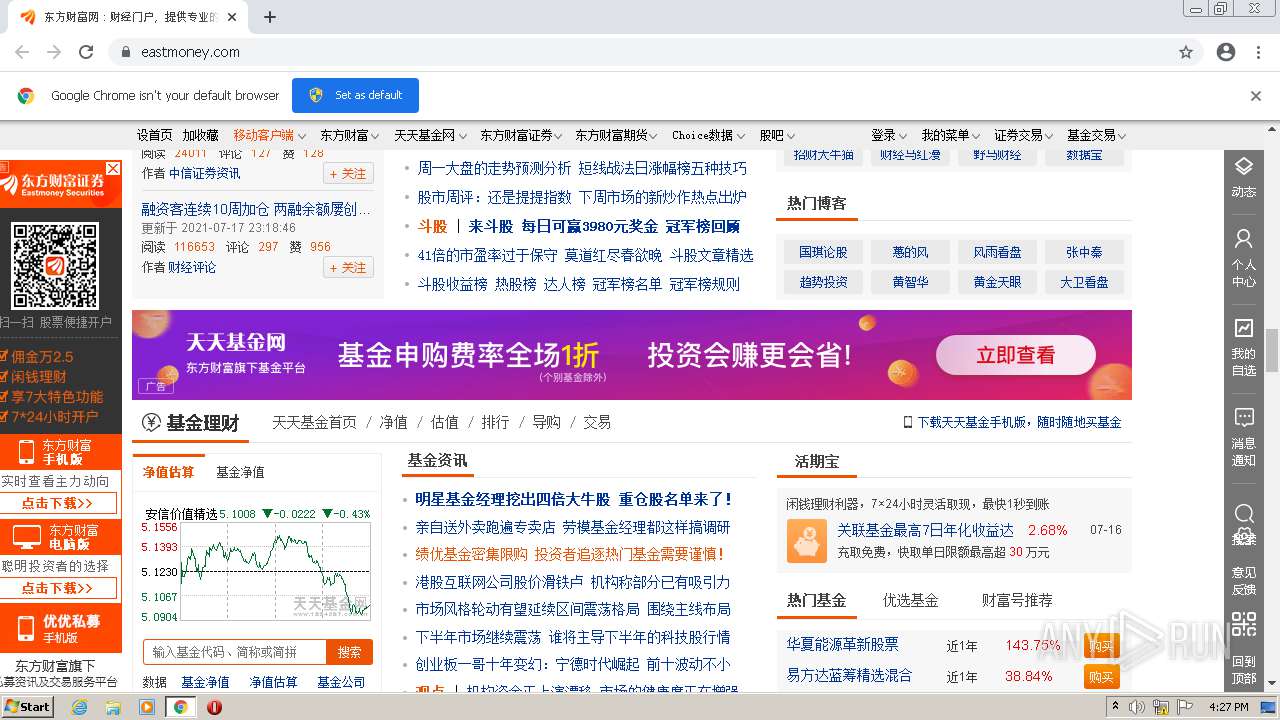Click the orange 搜索 button
The image size is (1280, 720).
(349, 652)
